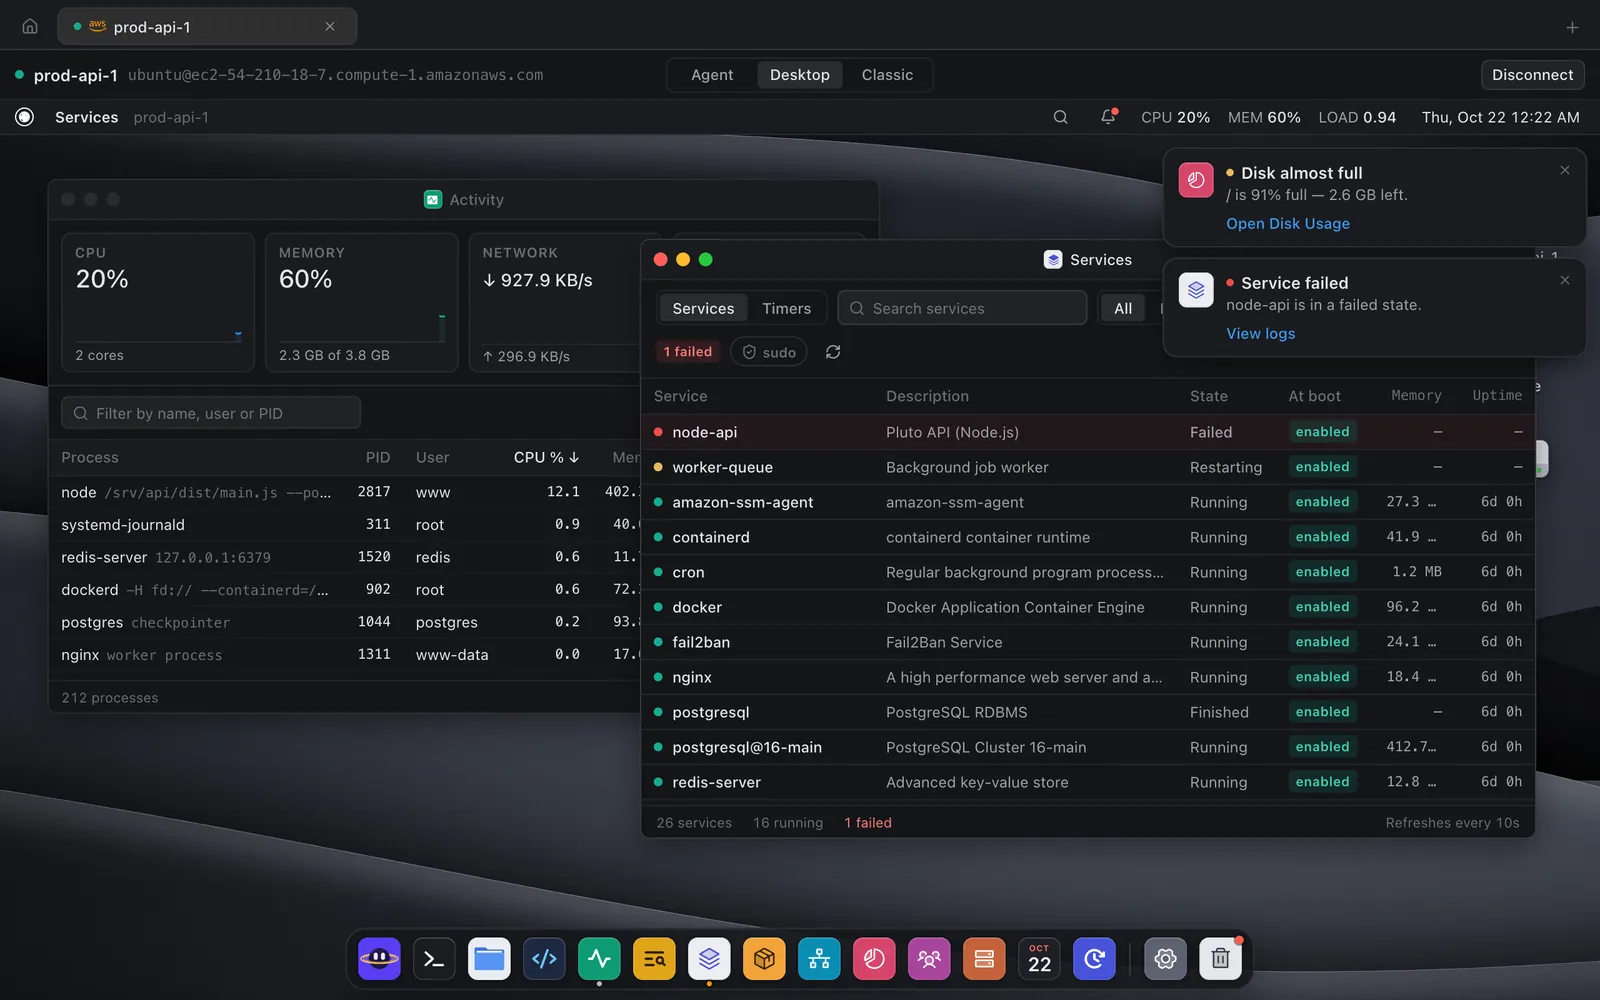1600x1000 pixels.
Task: Switch to Classic view mode
Action: [887, 75]
